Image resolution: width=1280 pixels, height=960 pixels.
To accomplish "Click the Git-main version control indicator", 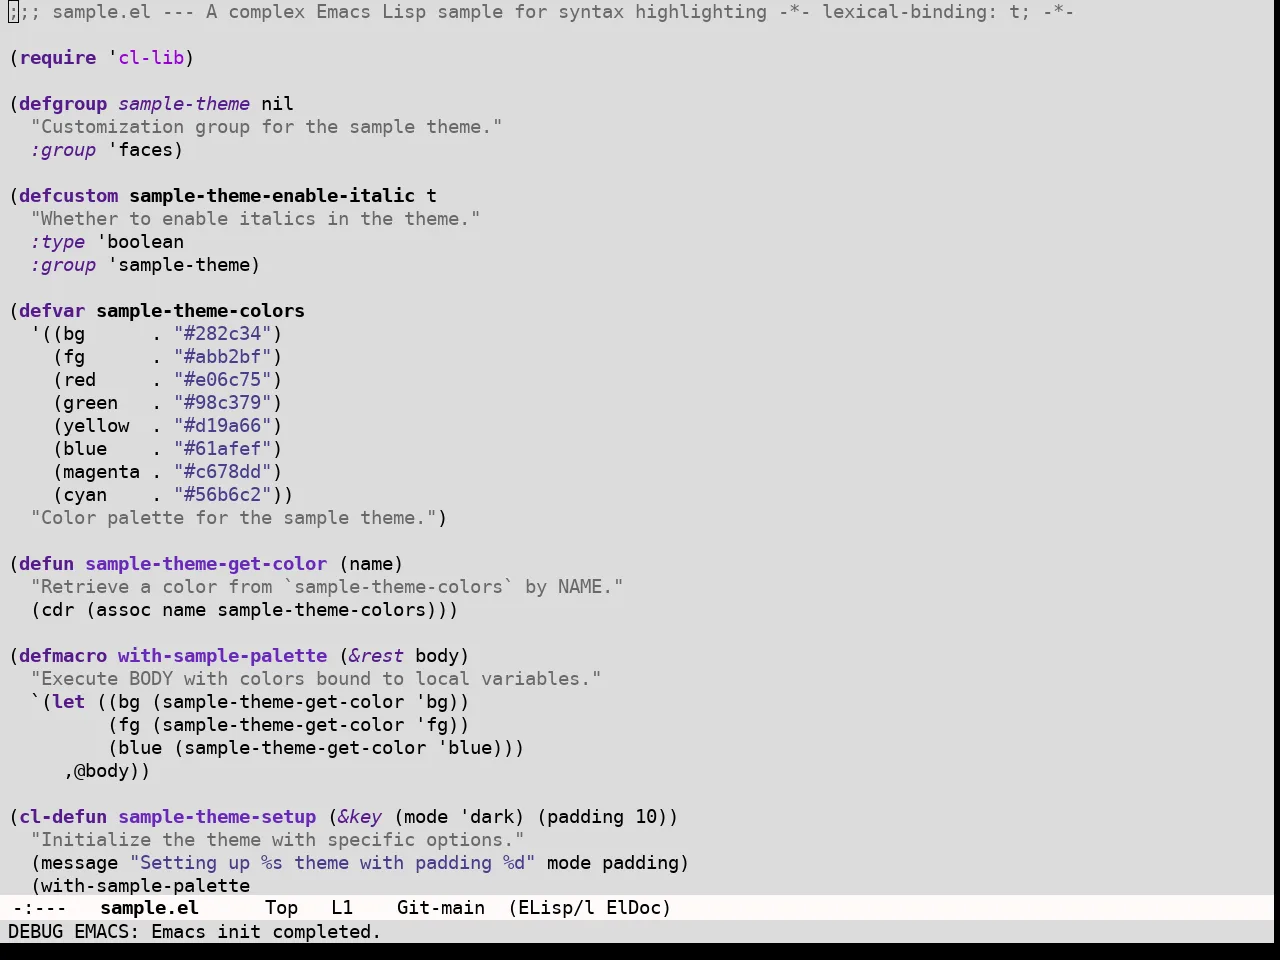I will (x=441, y=908).
